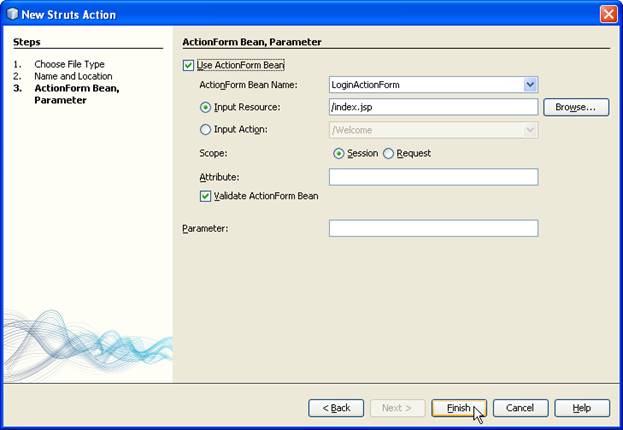Choose Session scope radio button
Image resolution: width=623 pixels, height=430 pixels.
[339, 153]
